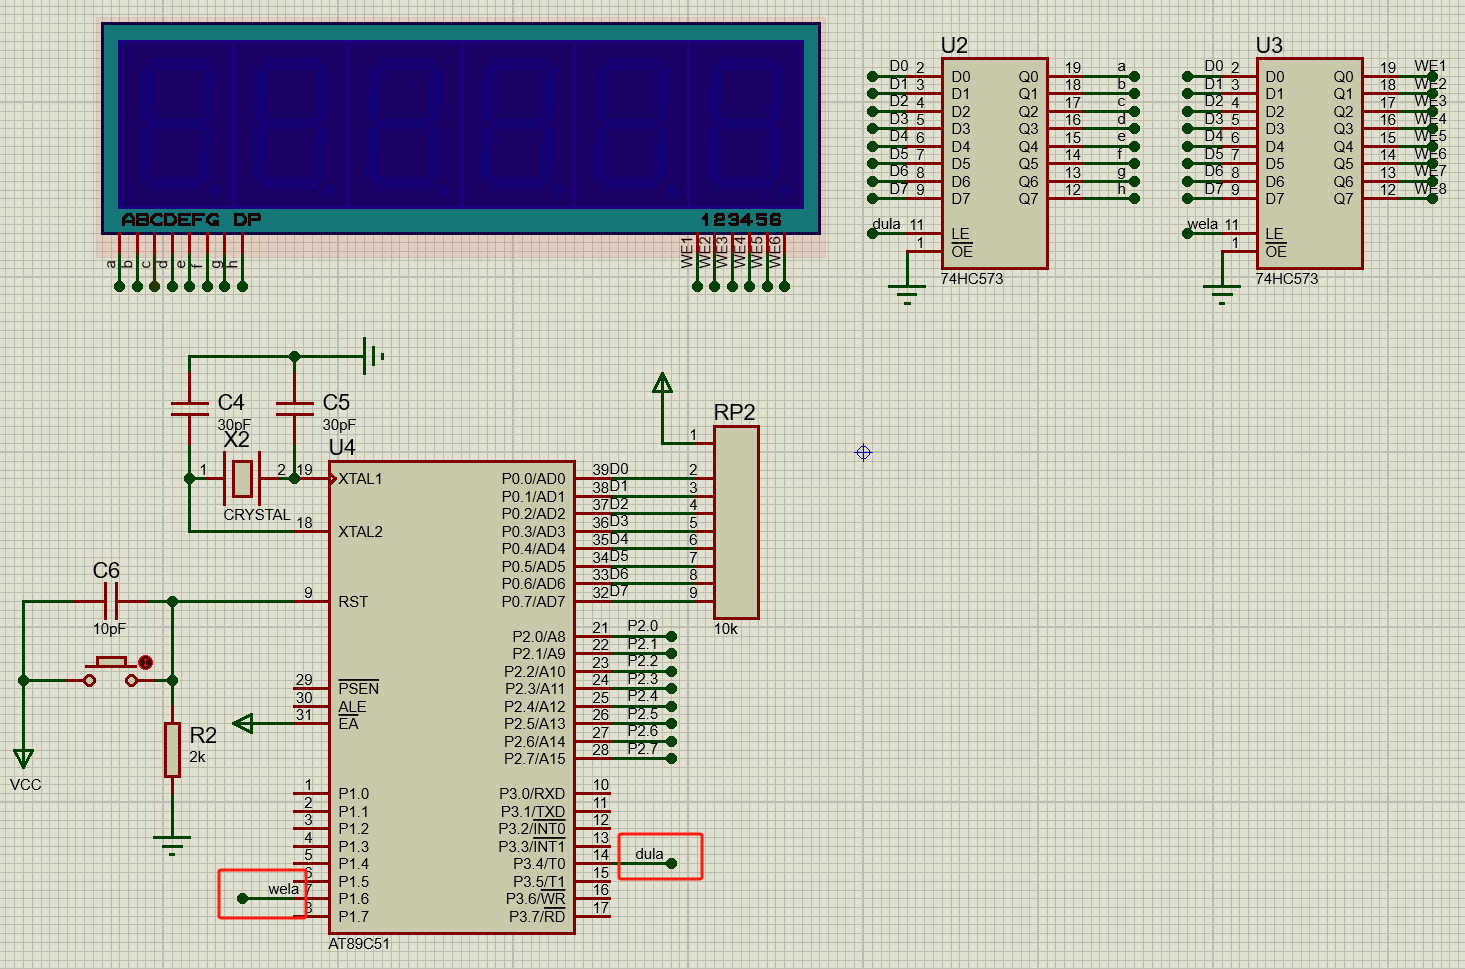Click the RST pin label on U4
1465x969 pixels.
353,602
